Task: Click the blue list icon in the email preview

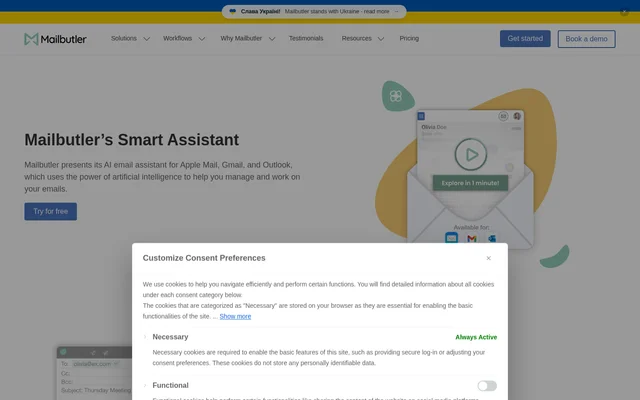Action: (421, 116)
